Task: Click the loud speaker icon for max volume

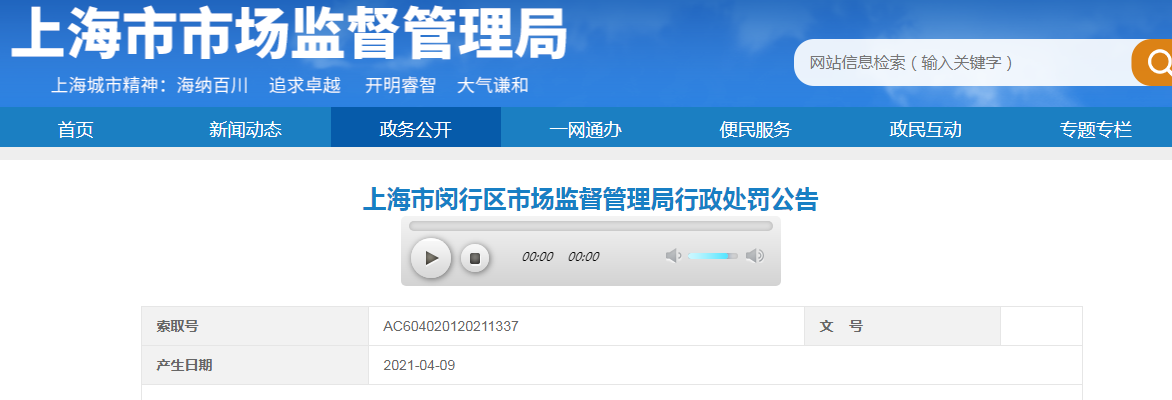Action: 755,256
